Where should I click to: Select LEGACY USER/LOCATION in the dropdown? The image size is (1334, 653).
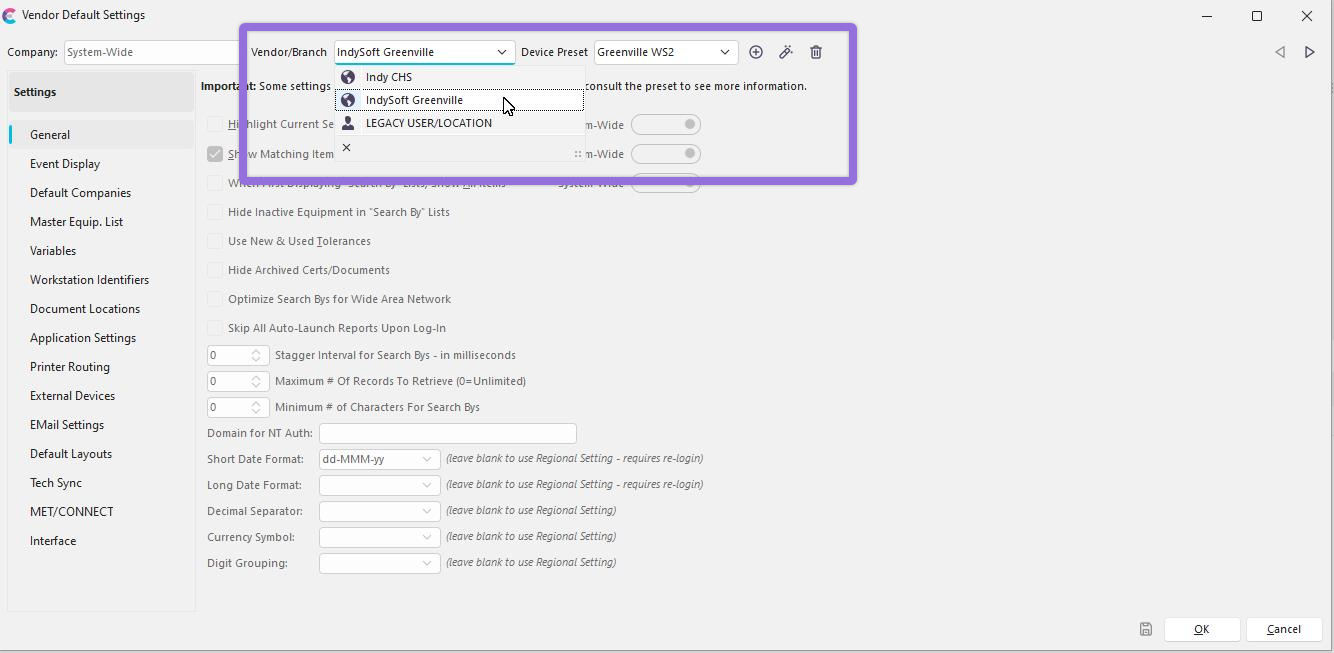click(x=428, y=123)
